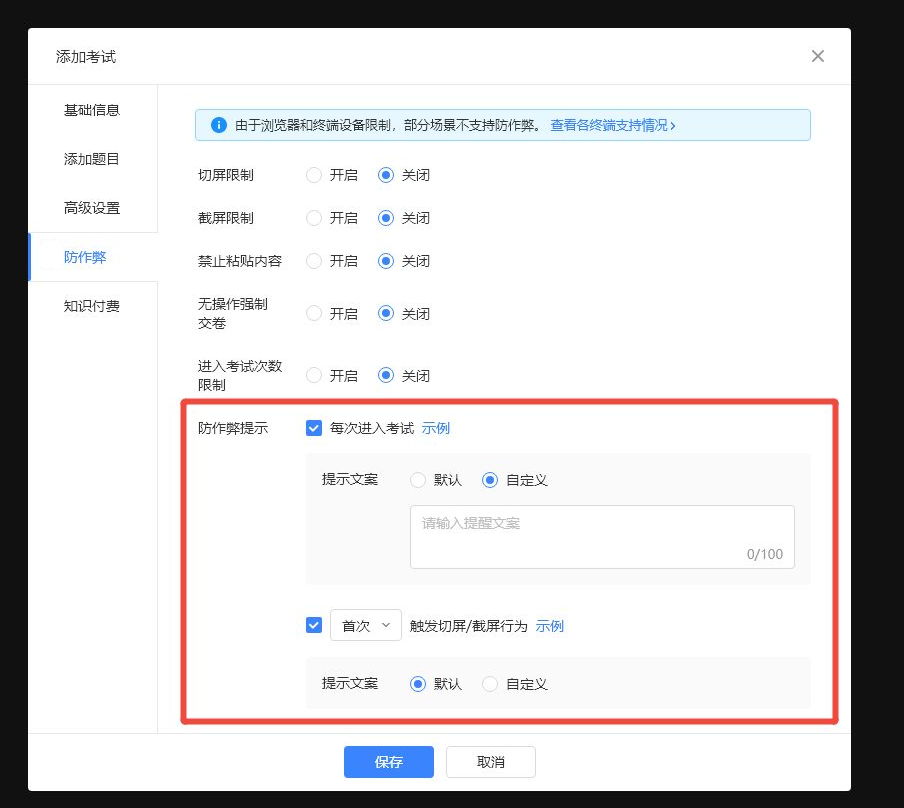This screenshot has width=904, height=808.
Task: Switch to 添加题目 tab
Action: coord(92,159)
